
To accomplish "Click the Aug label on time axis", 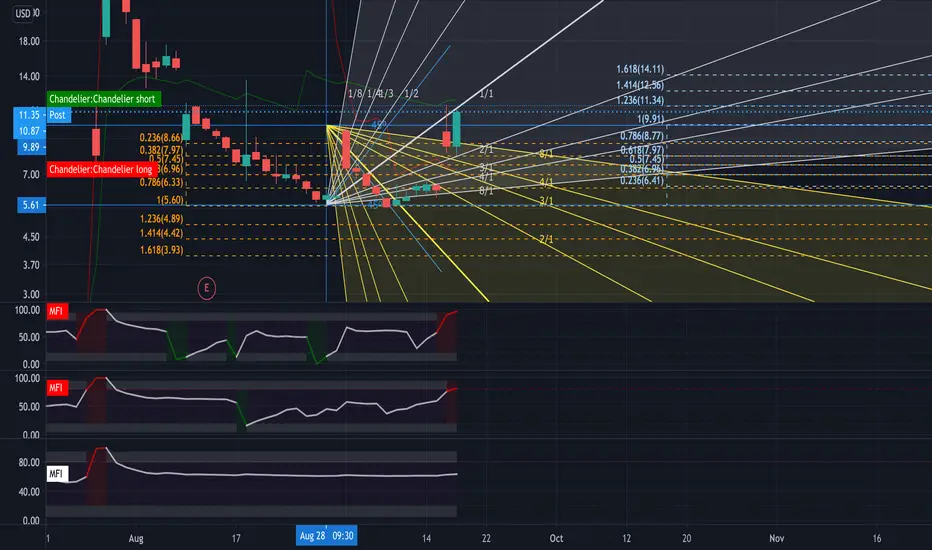I will point(136,538).
